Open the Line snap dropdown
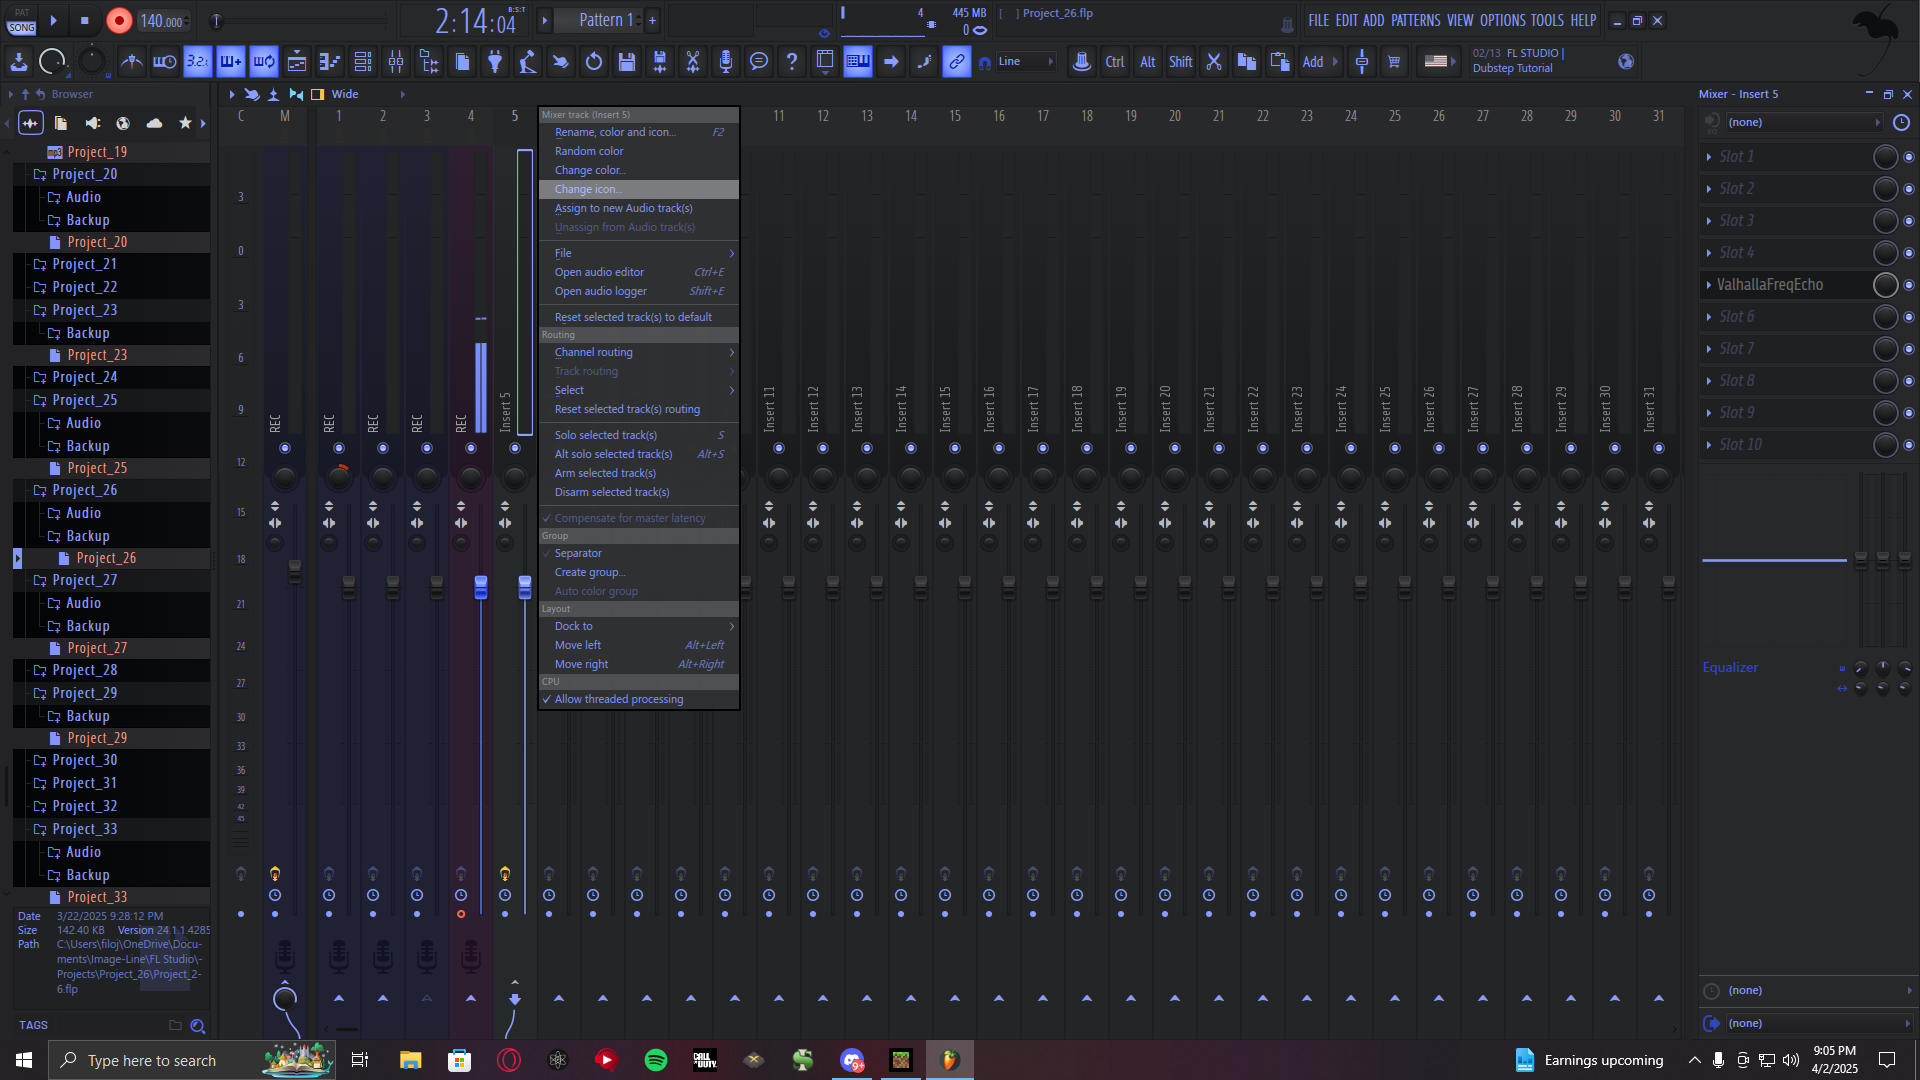The image size is (1920, 1080). point(1025,62)
